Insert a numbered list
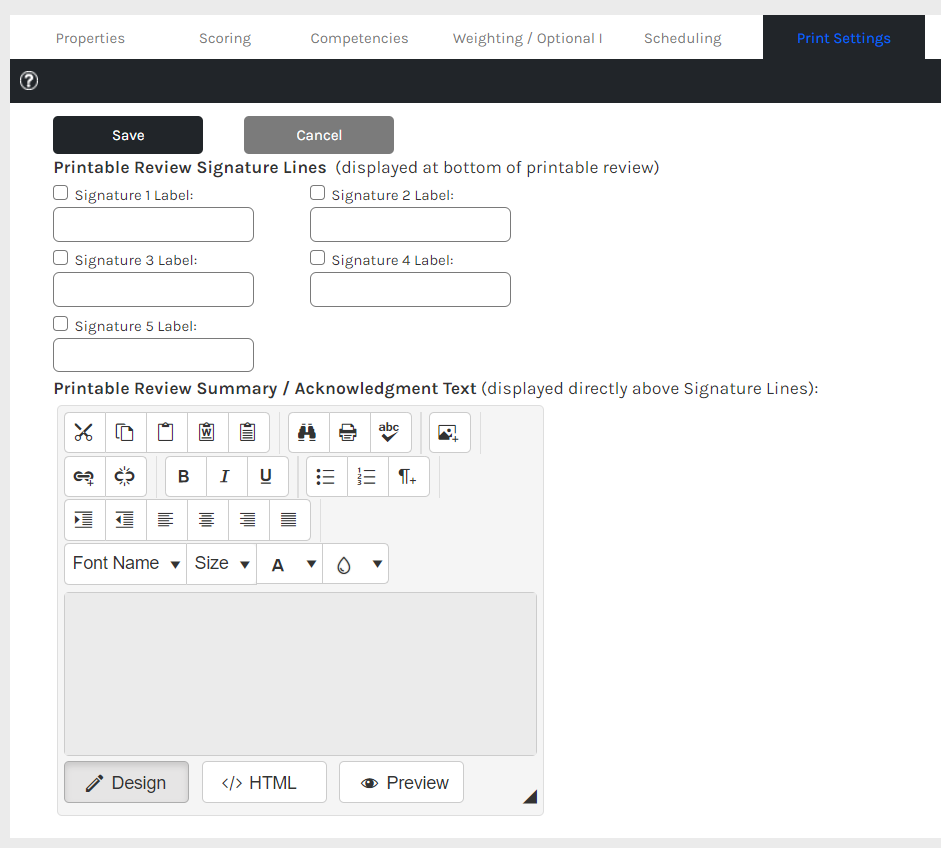This screenshot has height=848, width=941. [367, 477]
